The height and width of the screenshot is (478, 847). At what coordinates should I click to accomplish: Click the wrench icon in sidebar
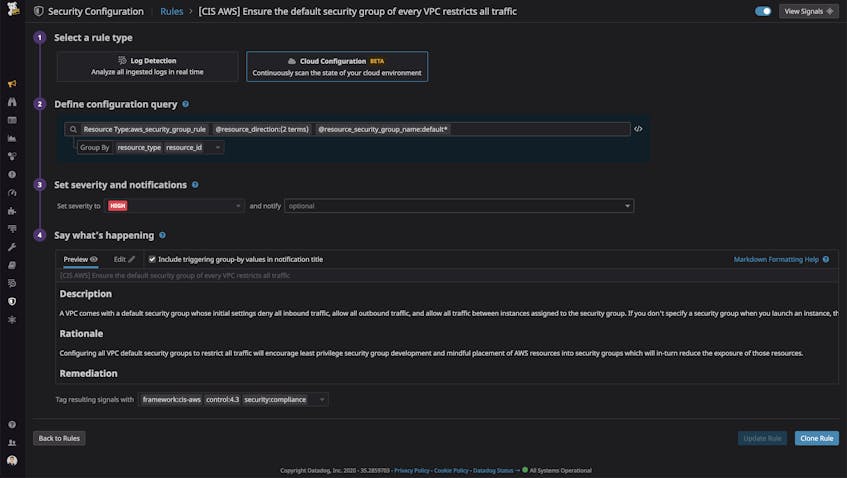pyautogui.click(x=12, y=247)
